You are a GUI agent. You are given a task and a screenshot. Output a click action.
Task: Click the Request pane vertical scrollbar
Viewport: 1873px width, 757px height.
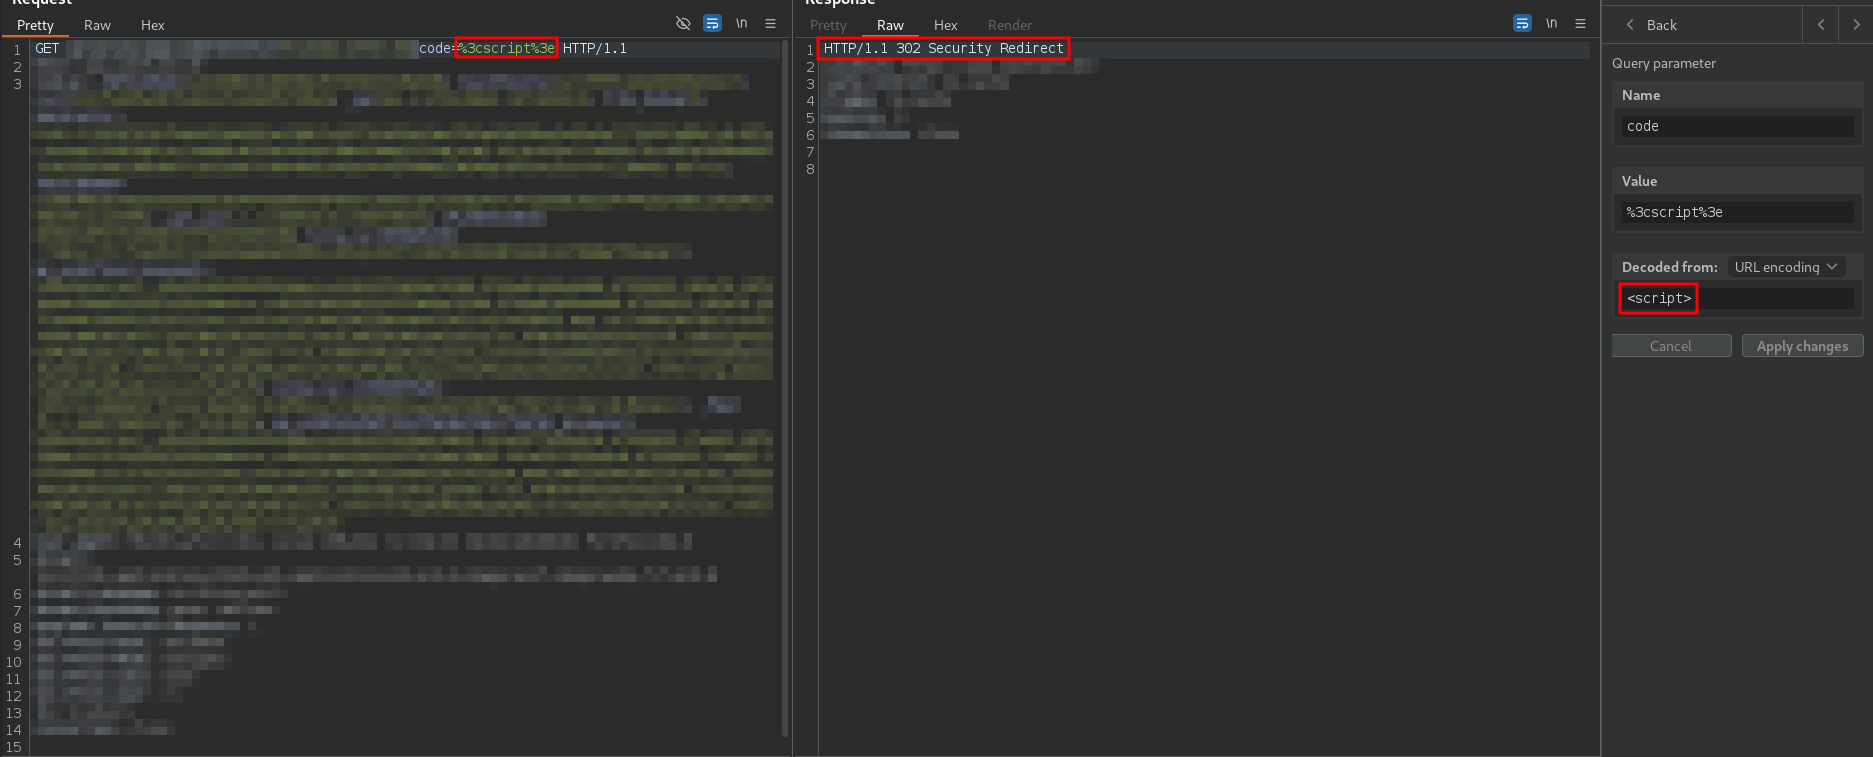tap(786, 390)
